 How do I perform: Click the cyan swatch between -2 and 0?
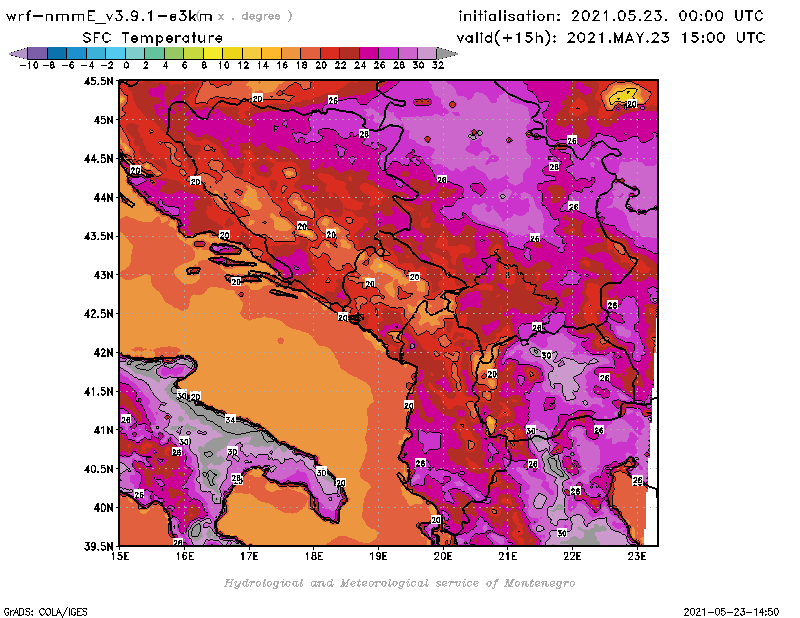click(x=115, y=53)
